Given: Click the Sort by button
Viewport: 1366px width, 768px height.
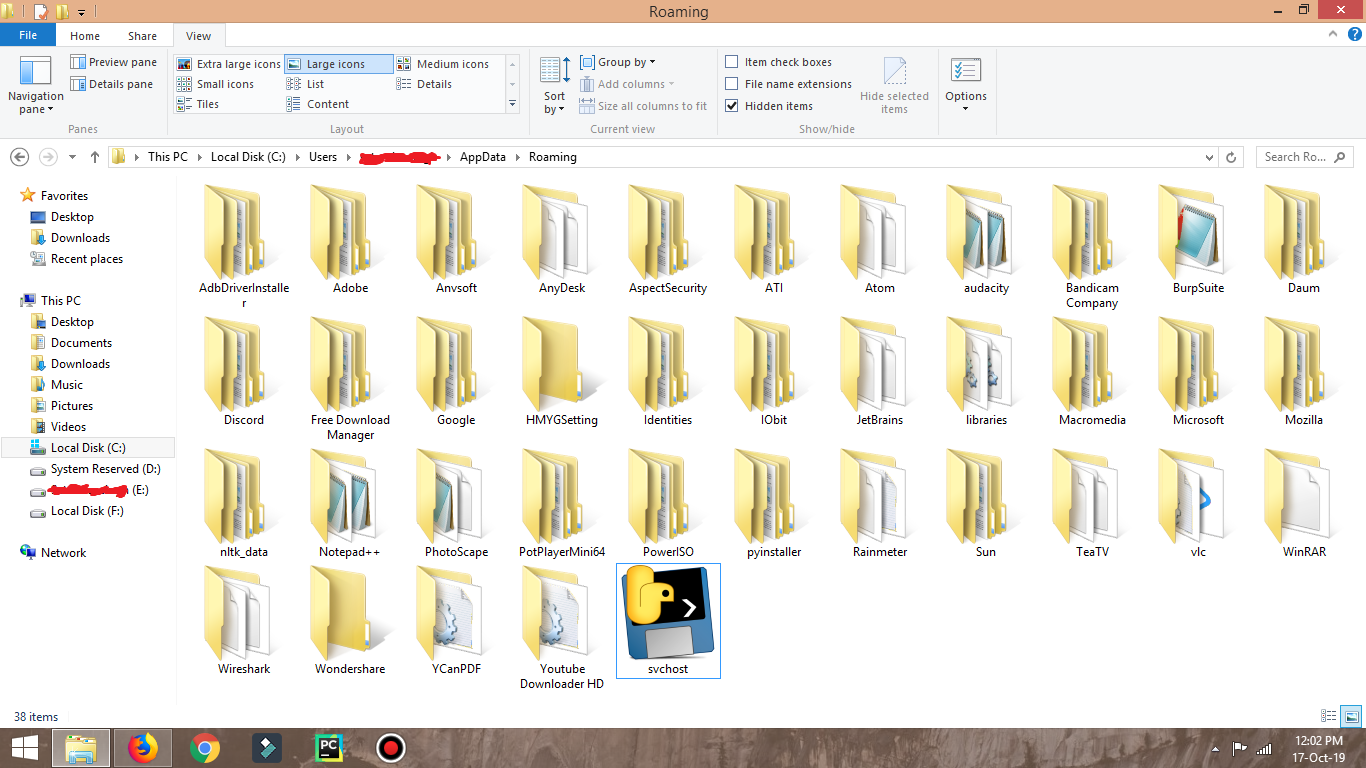Looking at the screenshot, I should 555,86.
